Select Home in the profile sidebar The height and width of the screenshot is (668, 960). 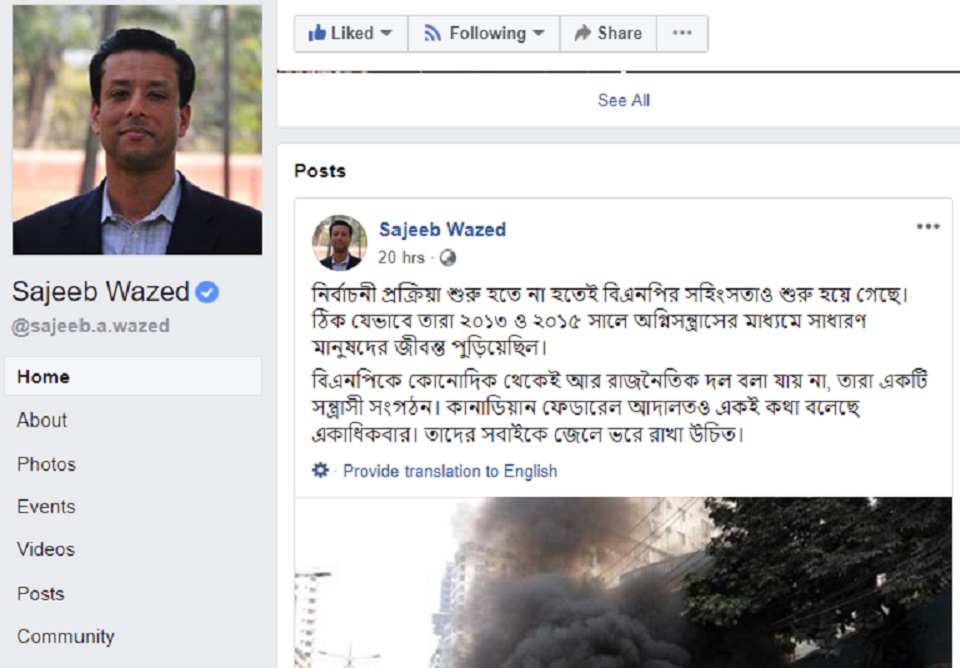pyautogui.click(x=39, y=377)
